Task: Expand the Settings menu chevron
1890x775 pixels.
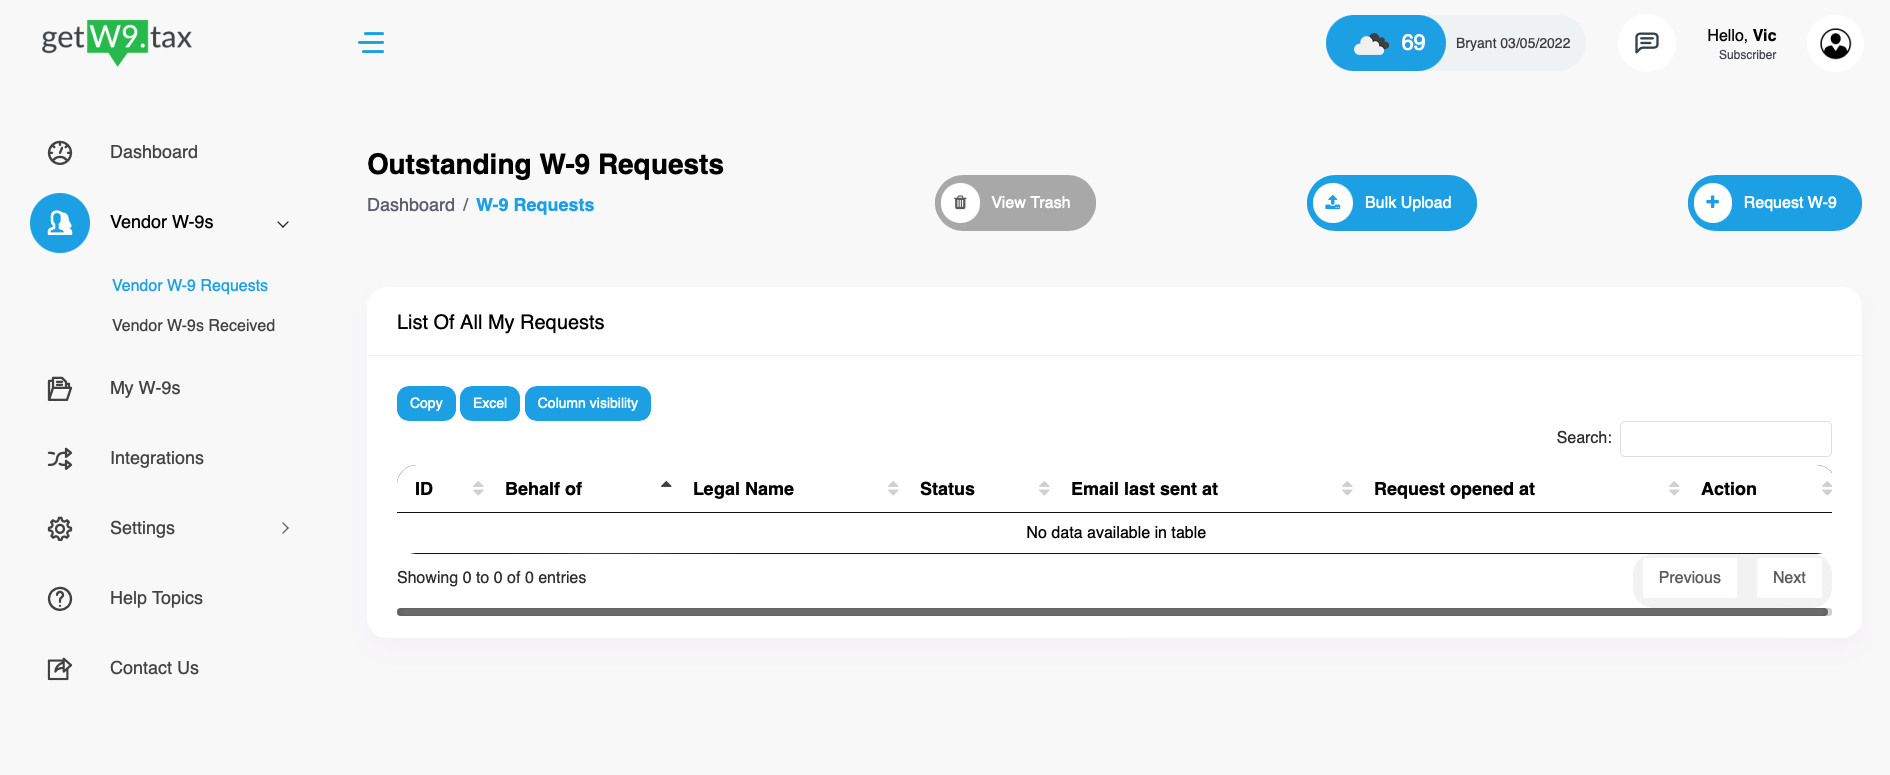Action: pyautogui.click(x=286, y=528)
